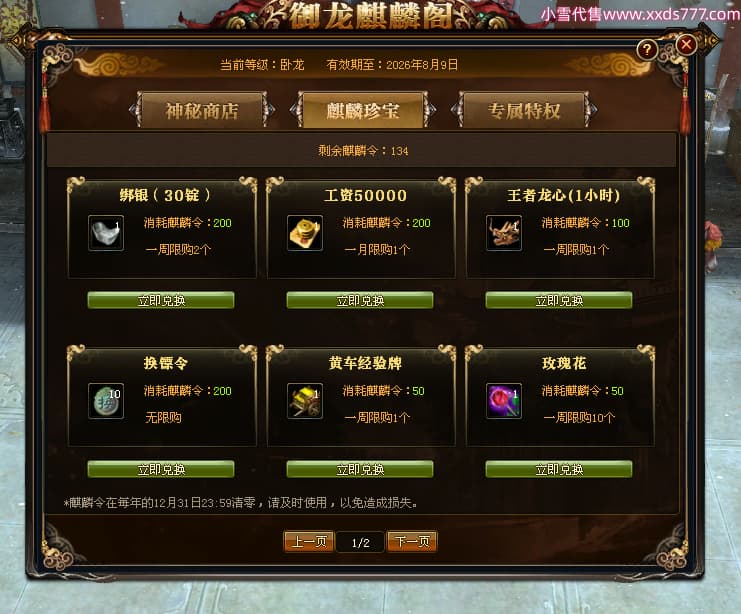Click 立即兑换 below 黄车经验牌
The height and width of the screenshot is (614, 741).
point(360,469)
